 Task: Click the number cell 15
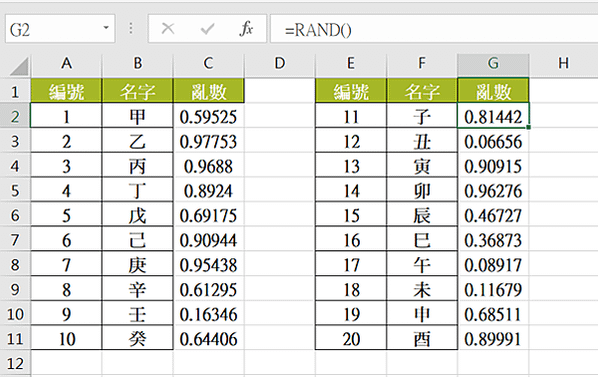(x=351, y=215)
